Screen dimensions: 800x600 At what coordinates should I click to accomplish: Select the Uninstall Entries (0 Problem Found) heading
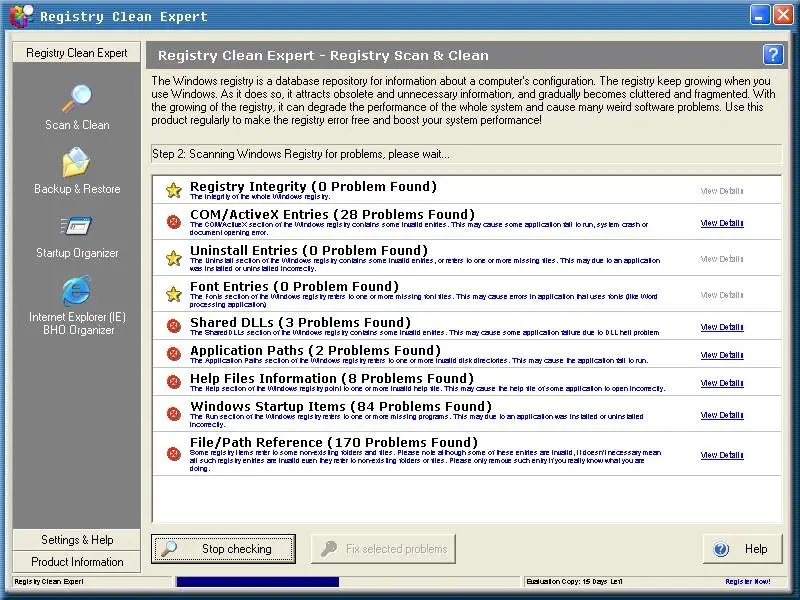(309, 251)
